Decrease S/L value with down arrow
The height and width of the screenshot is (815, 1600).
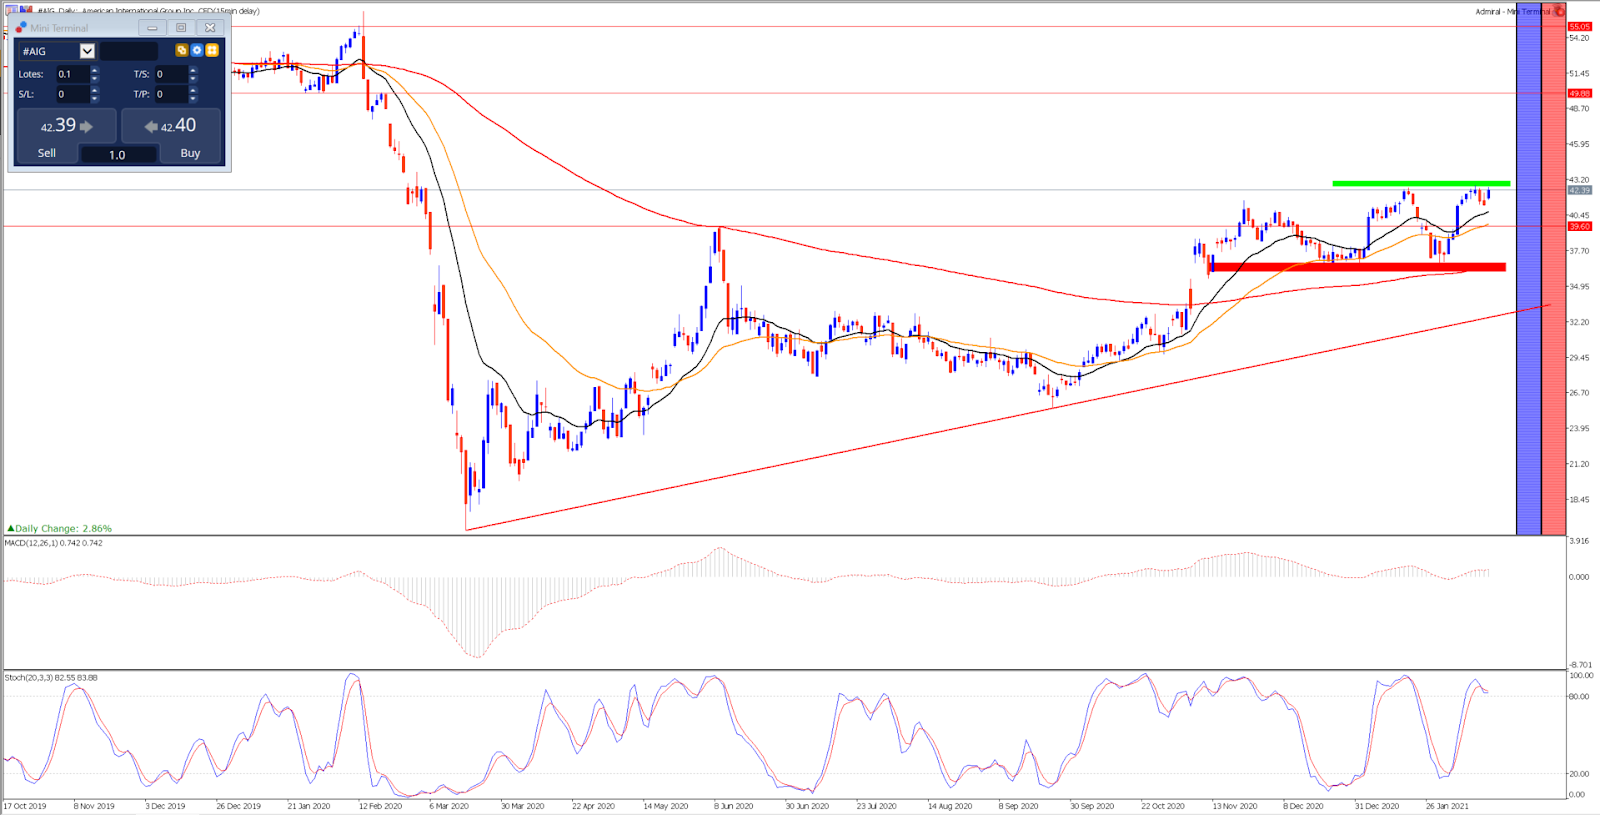[x=95, y=98]
